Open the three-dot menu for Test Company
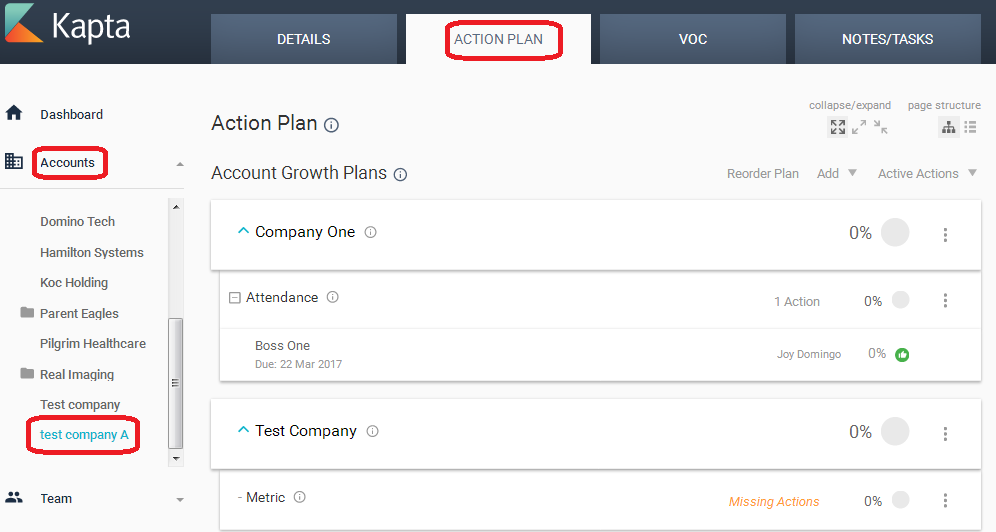Image resolution: width=996 pixels, height=532 pixels. 945,434
